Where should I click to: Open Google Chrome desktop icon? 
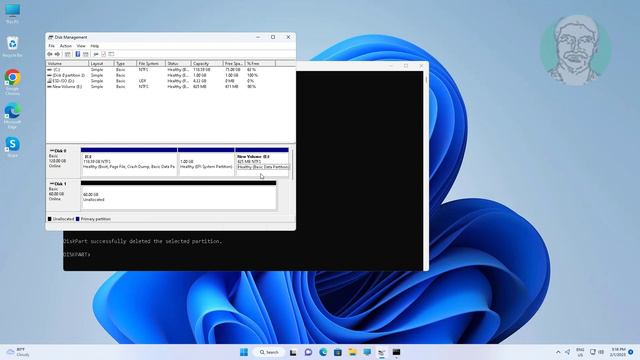(x=12, y=82)
